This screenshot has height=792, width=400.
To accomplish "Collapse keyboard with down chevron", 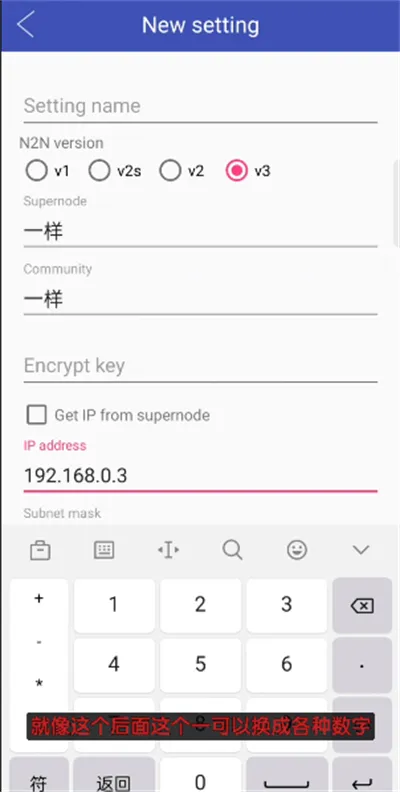I will point(361,550).
